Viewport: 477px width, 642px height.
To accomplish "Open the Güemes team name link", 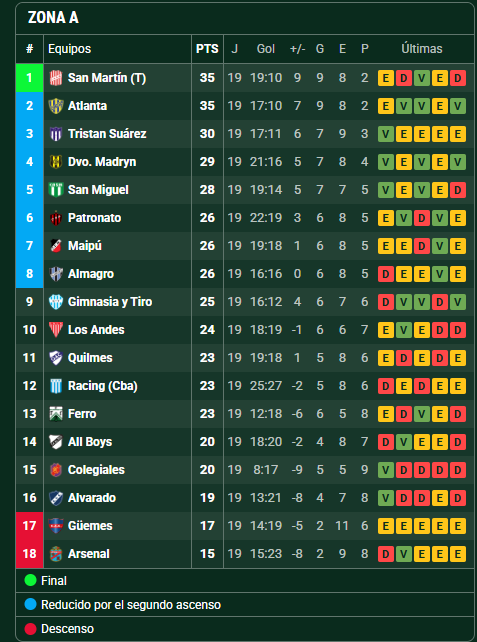I will coord(90,526).
